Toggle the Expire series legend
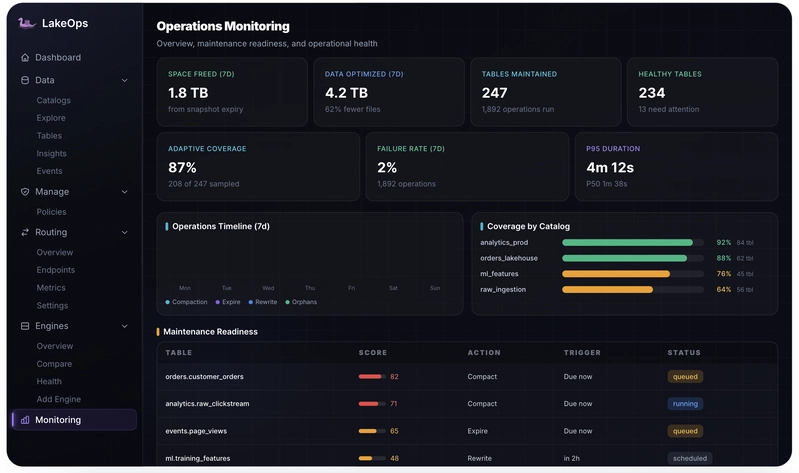Image resolution: width=799 pixels, height=473 pixels. tap(228, 302)
